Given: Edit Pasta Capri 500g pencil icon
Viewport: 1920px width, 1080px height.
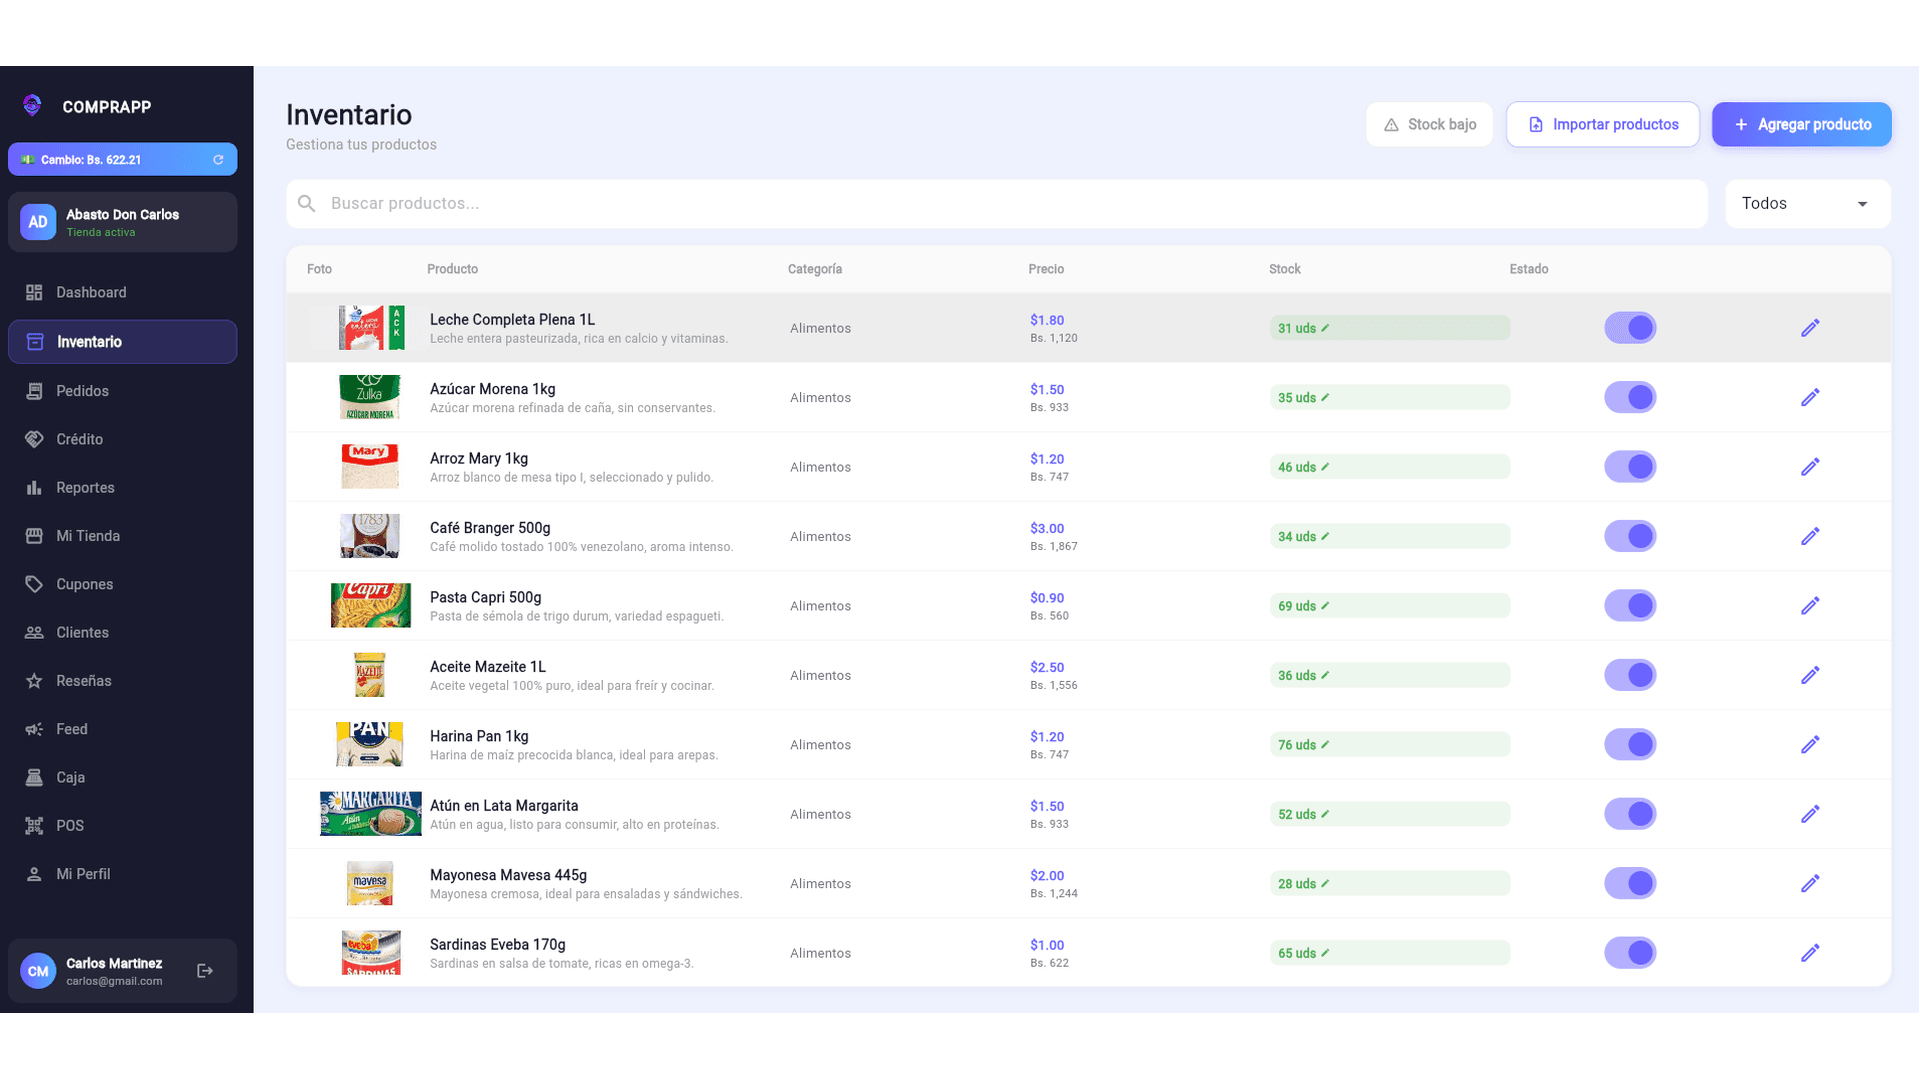Looking at the screenshot, I should tap(1810, 606).
